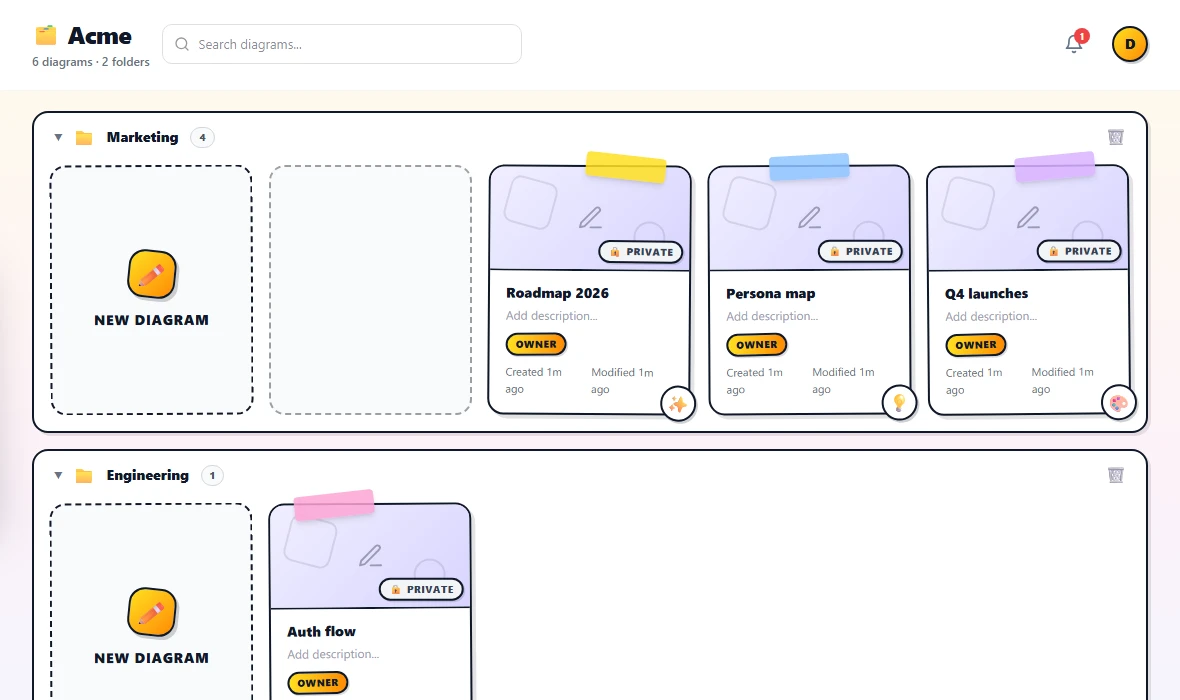Viewport: 1180px width, 700px height.
Task: Click 'Modified 1m ago' on Q4 launches
Action: (1062, 381)
